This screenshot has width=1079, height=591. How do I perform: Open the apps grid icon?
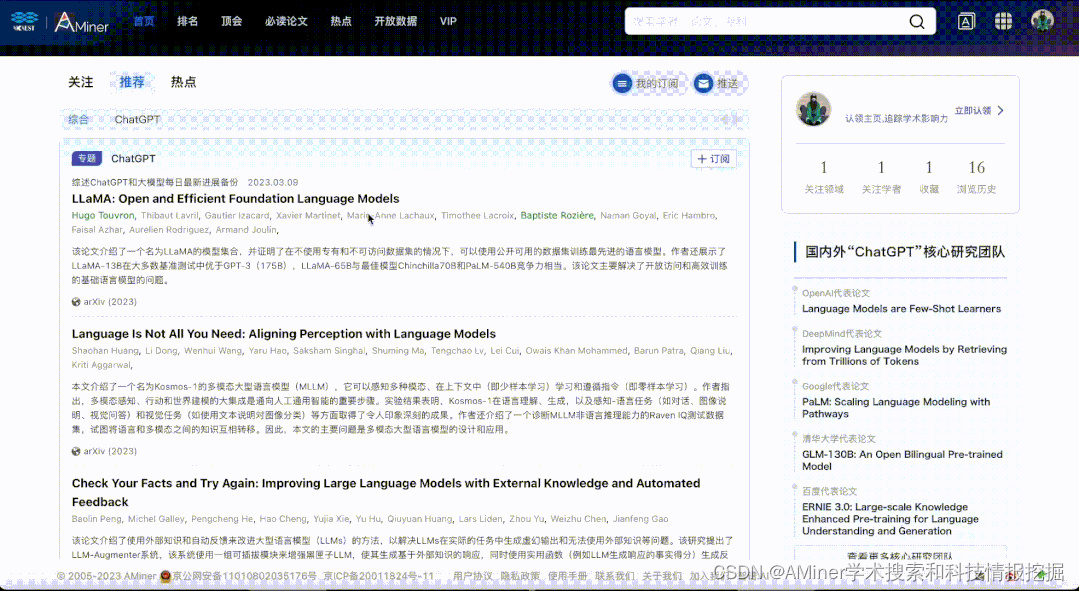pos(1003,21)
